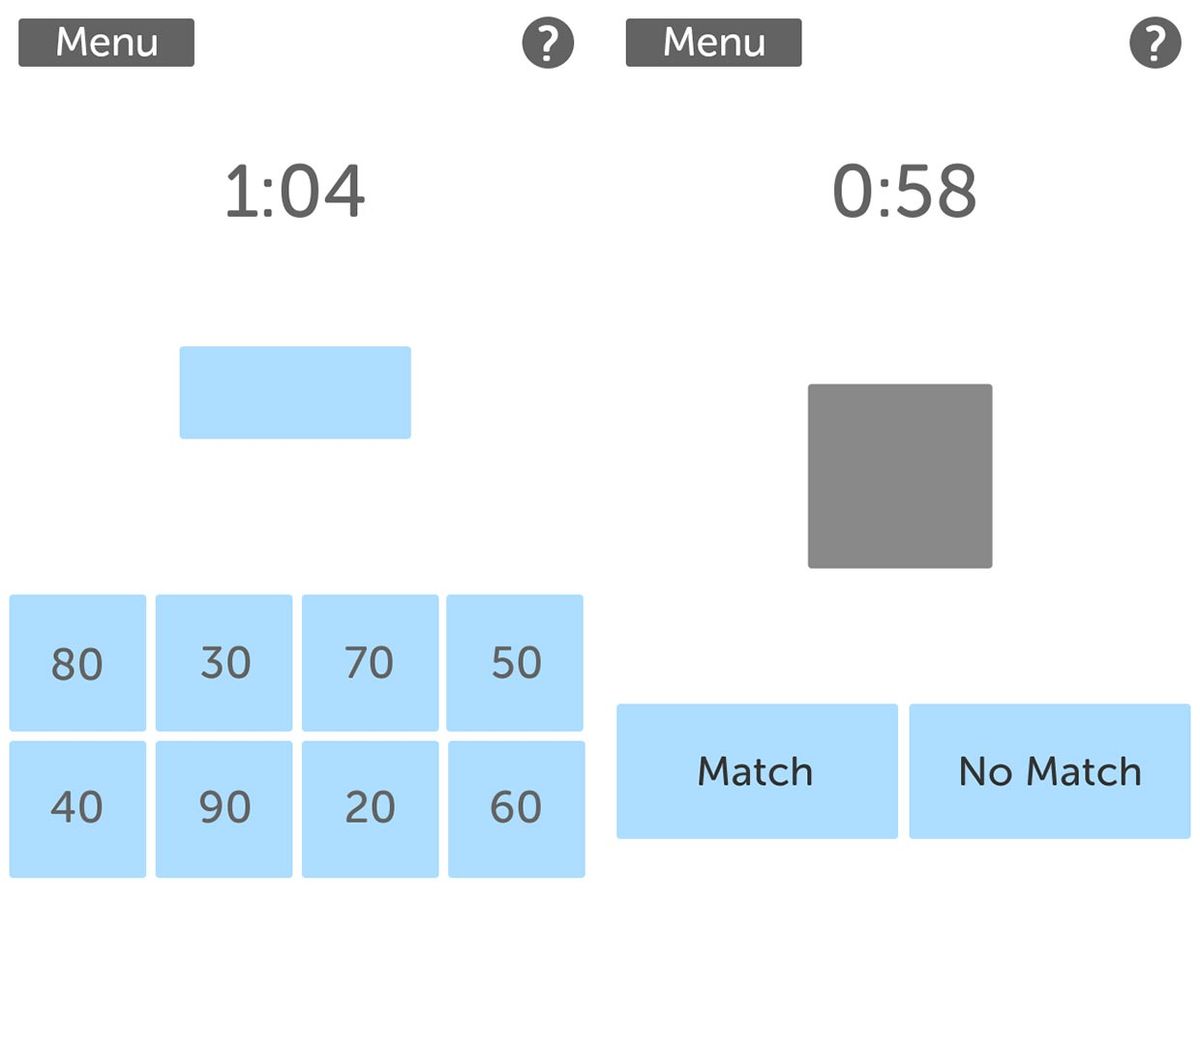Tap the lowest-numbered answer tile
Screen dimensions: 1200x1052
point(370,808)
